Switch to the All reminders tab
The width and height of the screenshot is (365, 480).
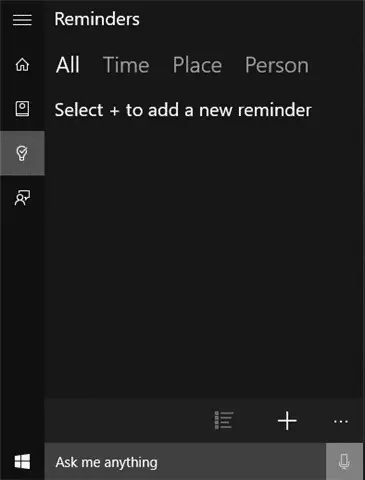coord(68,65)
